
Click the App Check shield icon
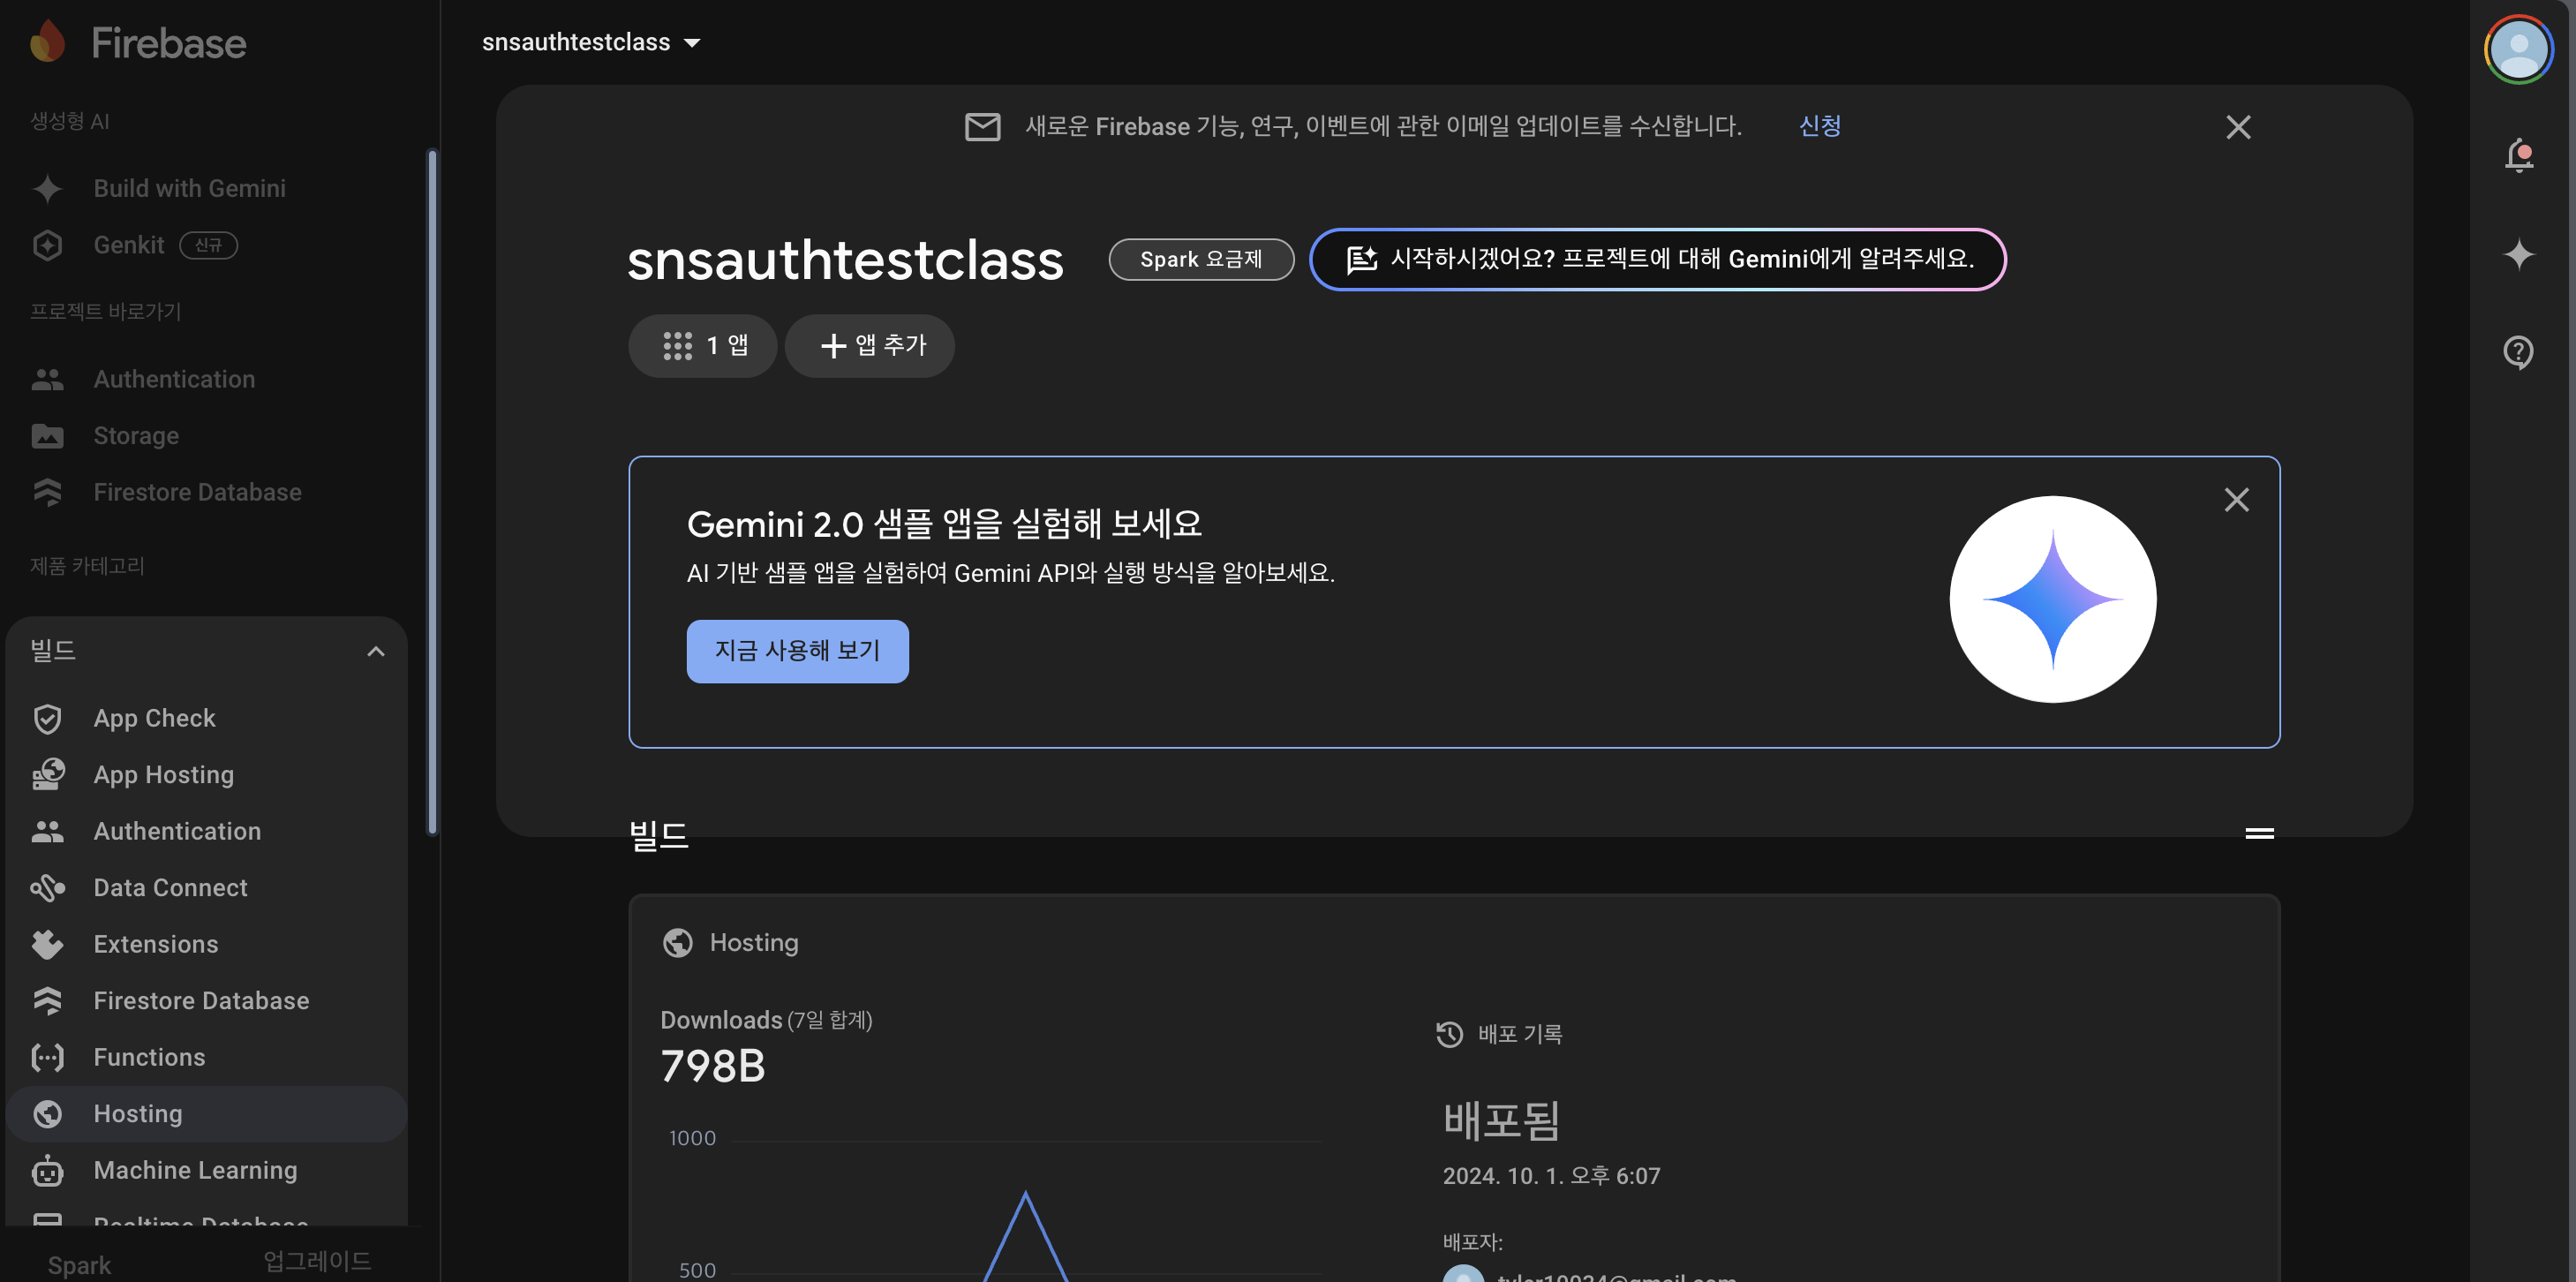(47, 718)
